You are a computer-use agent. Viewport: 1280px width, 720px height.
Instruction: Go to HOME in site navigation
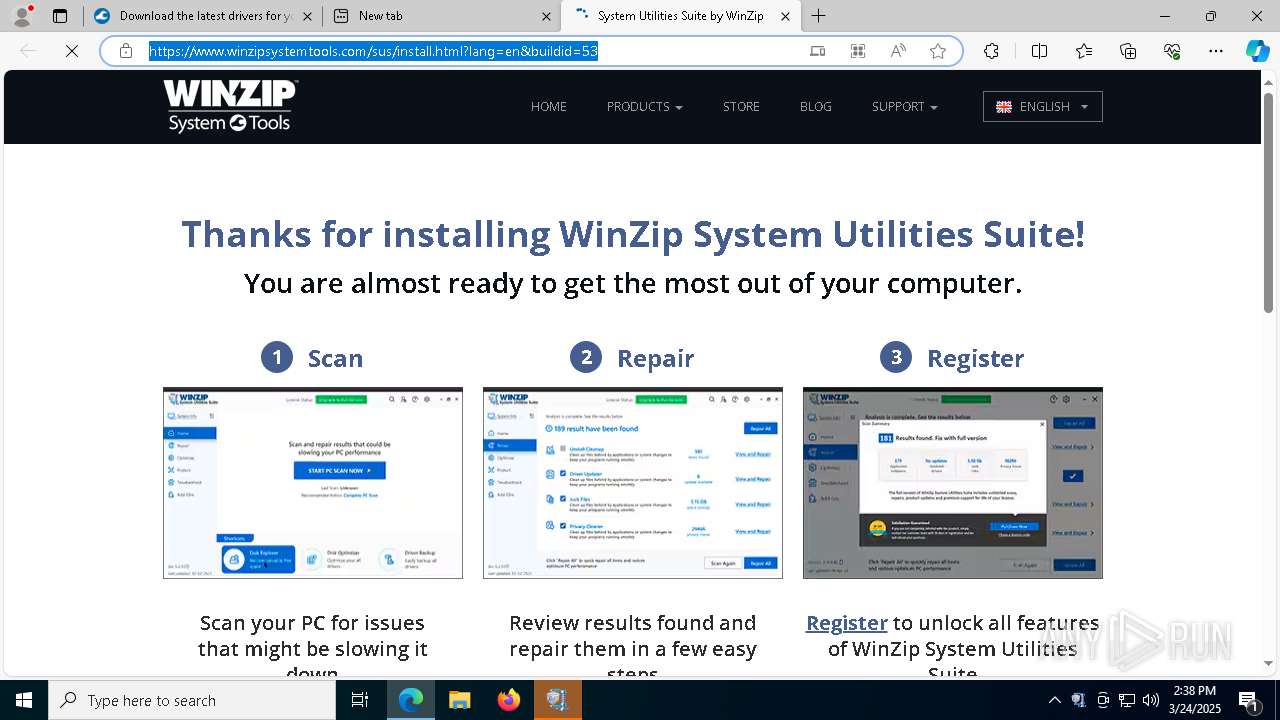point(549,107)
